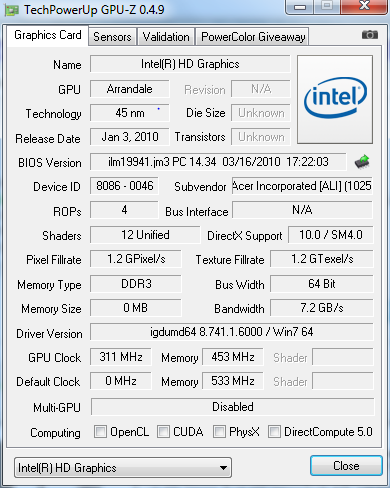The width and height of the screenshot is (390, 488).
Task: Click the Release Date field Jan 3, 2010
Action: (130, 137)
